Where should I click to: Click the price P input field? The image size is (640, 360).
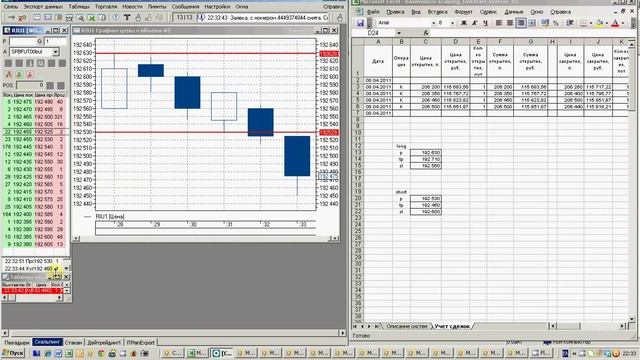[x=23, y=41]
